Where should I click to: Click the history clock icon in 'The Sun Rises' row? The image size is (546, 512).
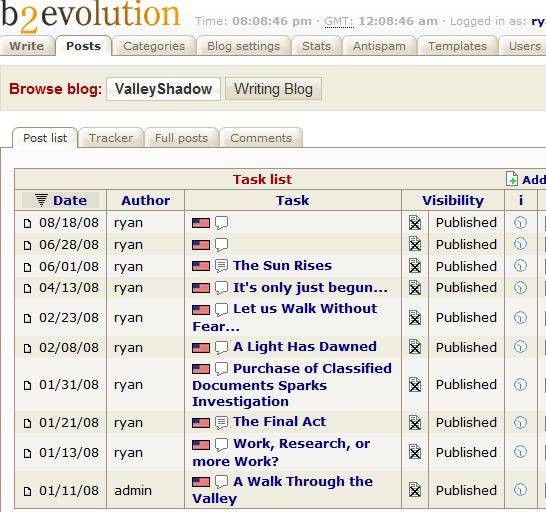[x=520, y=266]
